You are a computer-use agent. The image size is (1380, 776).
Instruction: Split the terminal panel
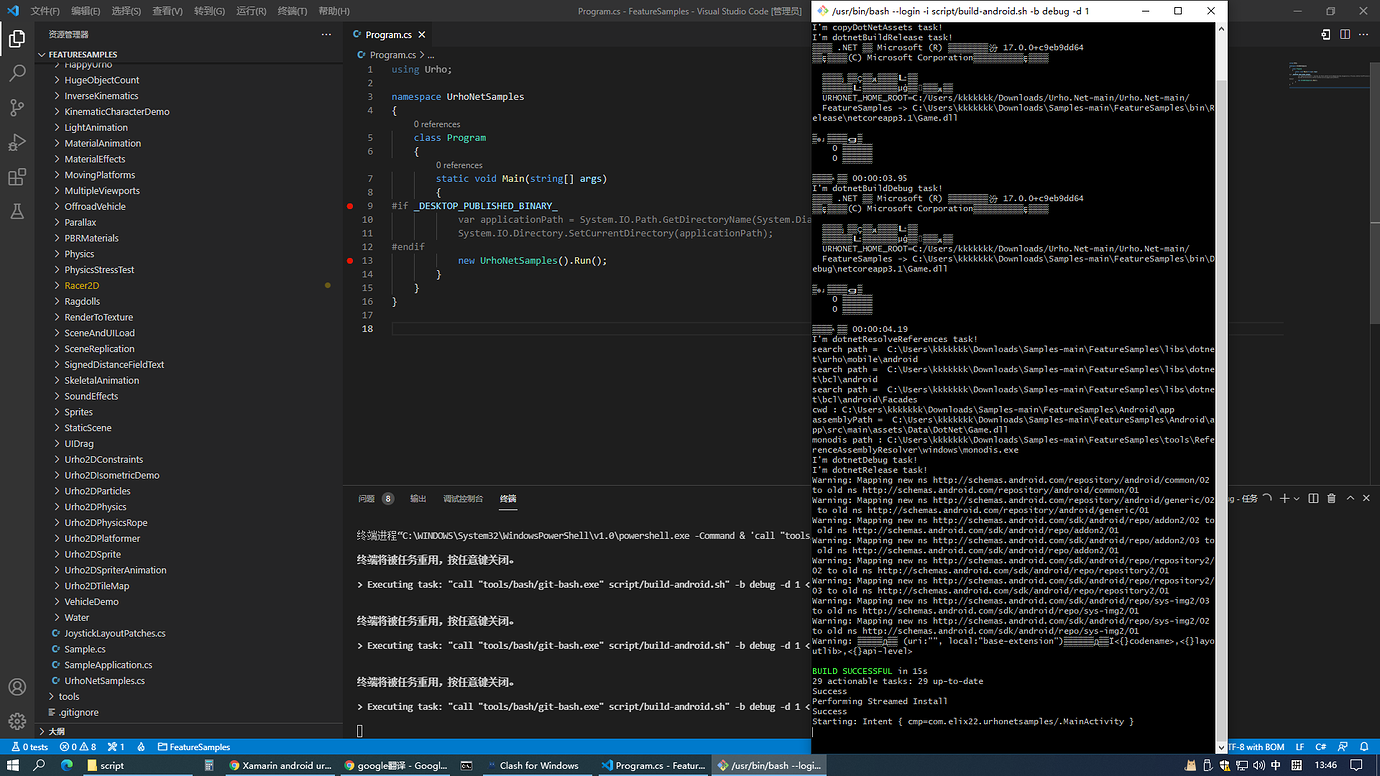[1314, 498]
